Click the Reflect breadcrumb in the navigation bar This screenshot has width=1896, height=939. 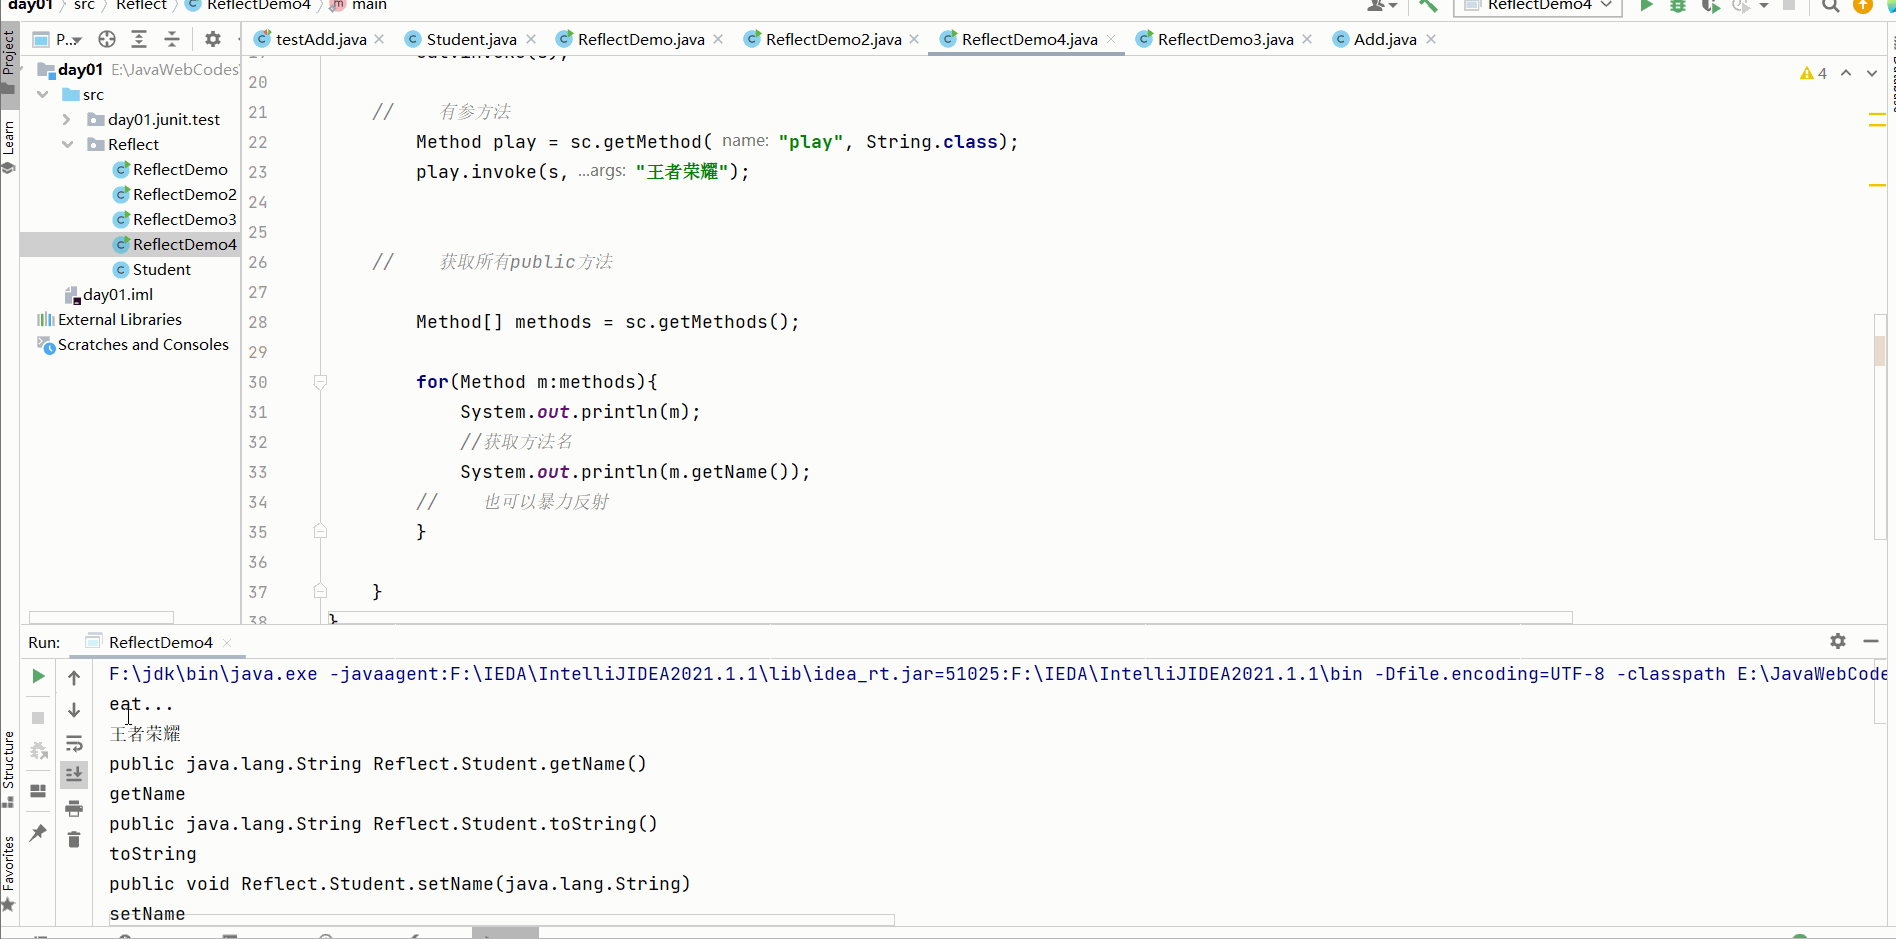click(141, 5)
